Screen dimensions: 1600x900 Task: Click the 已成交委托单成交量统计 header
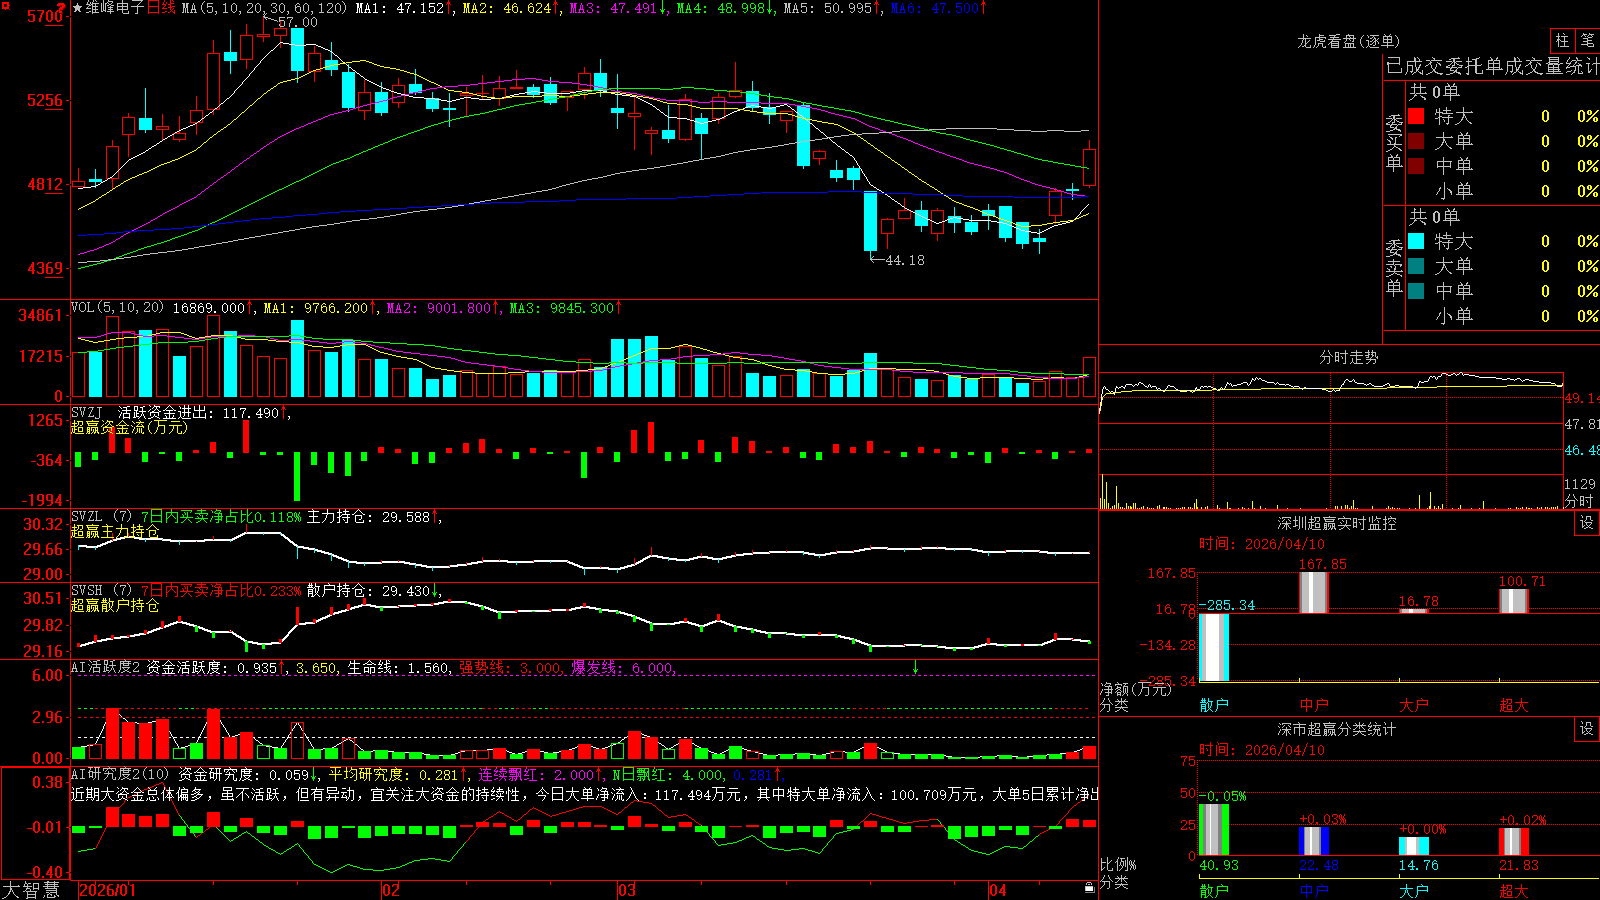coord(1492,66)
